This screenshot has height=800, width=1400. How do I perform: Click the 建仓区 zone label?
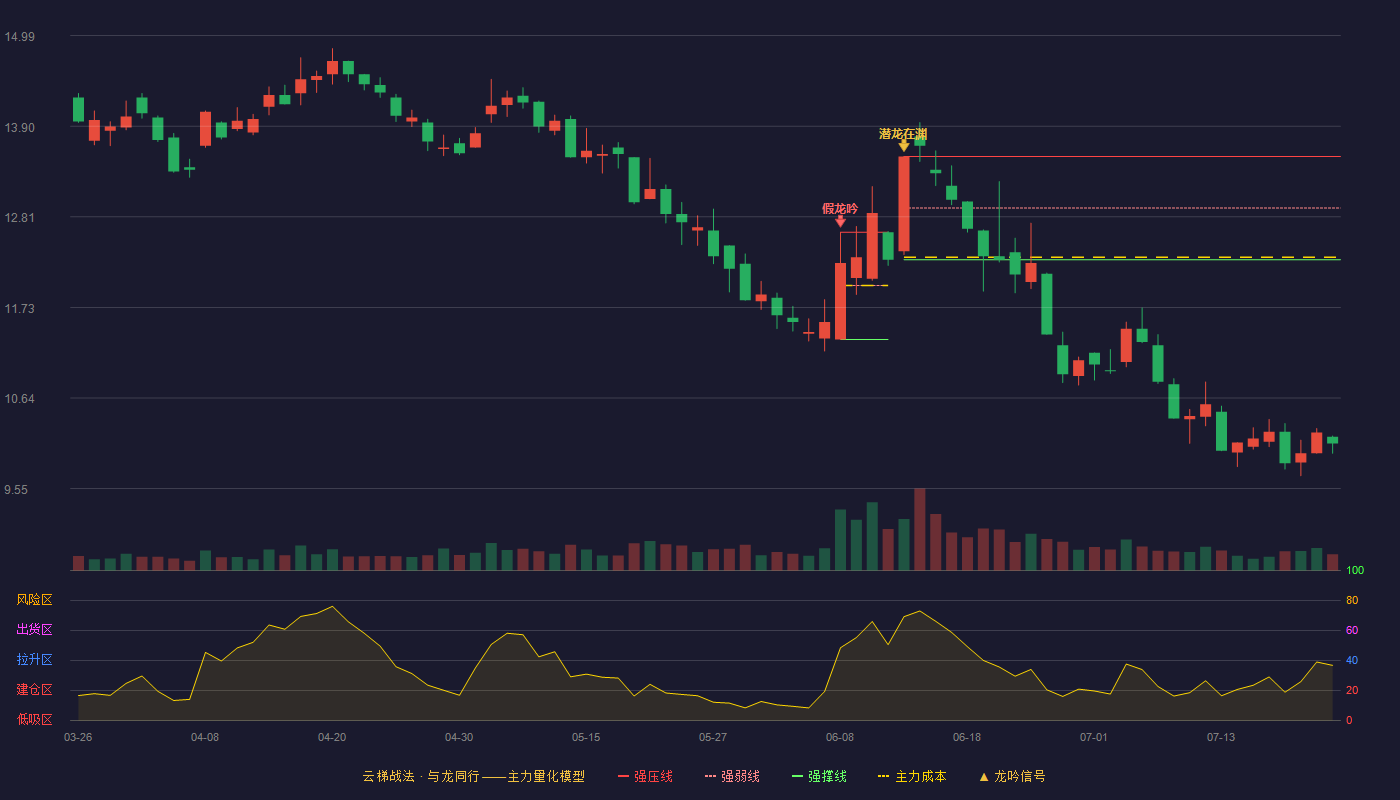point(34,690)
